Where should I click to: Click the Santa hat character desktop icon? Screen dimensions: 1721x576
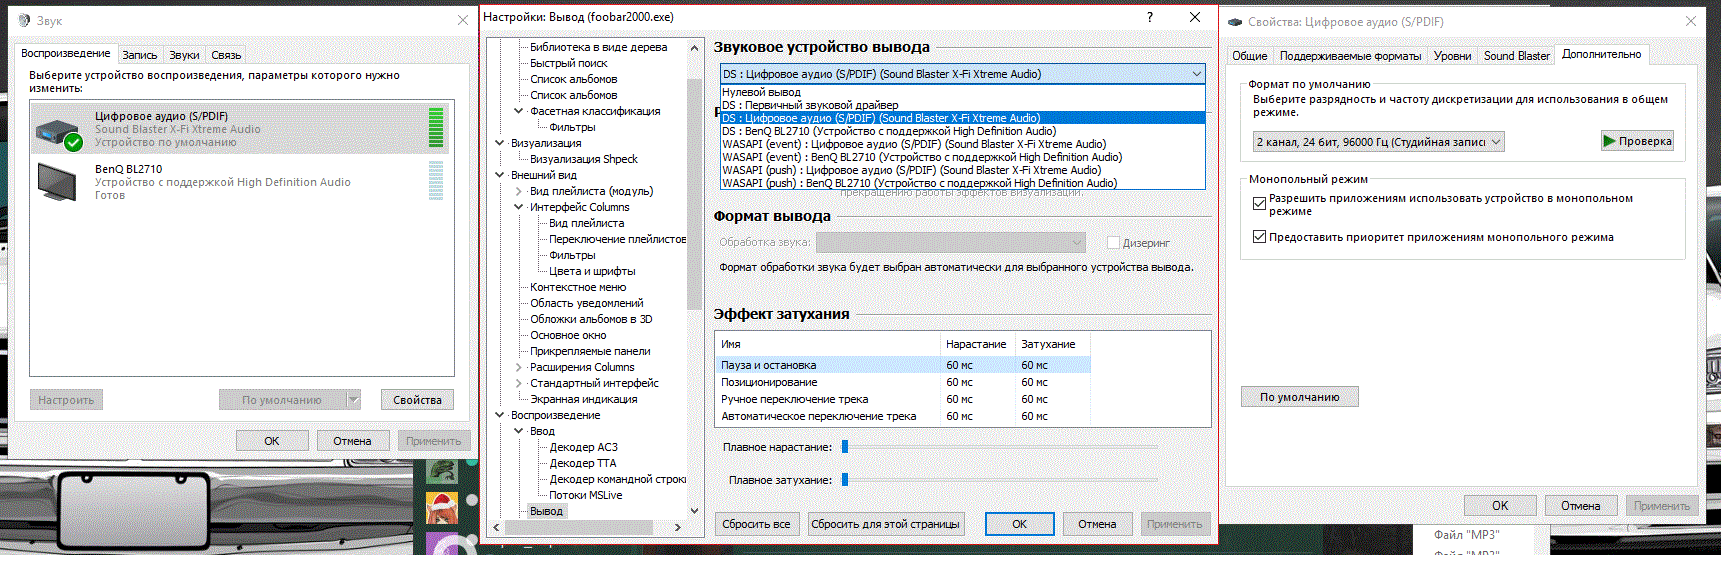(x=442, y=508)
